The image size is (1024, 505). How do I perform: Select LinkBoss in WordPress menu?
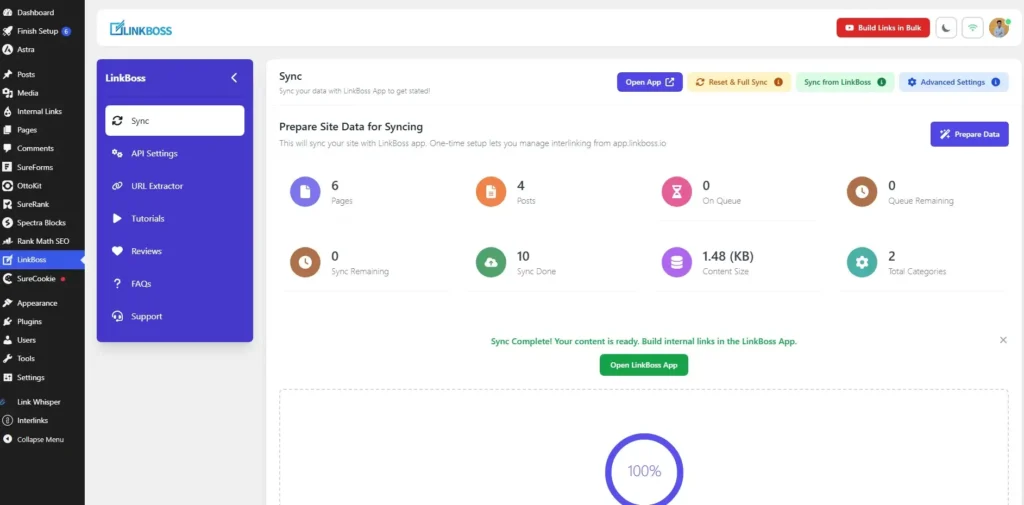pyautogui.click(x=42, y=259)
